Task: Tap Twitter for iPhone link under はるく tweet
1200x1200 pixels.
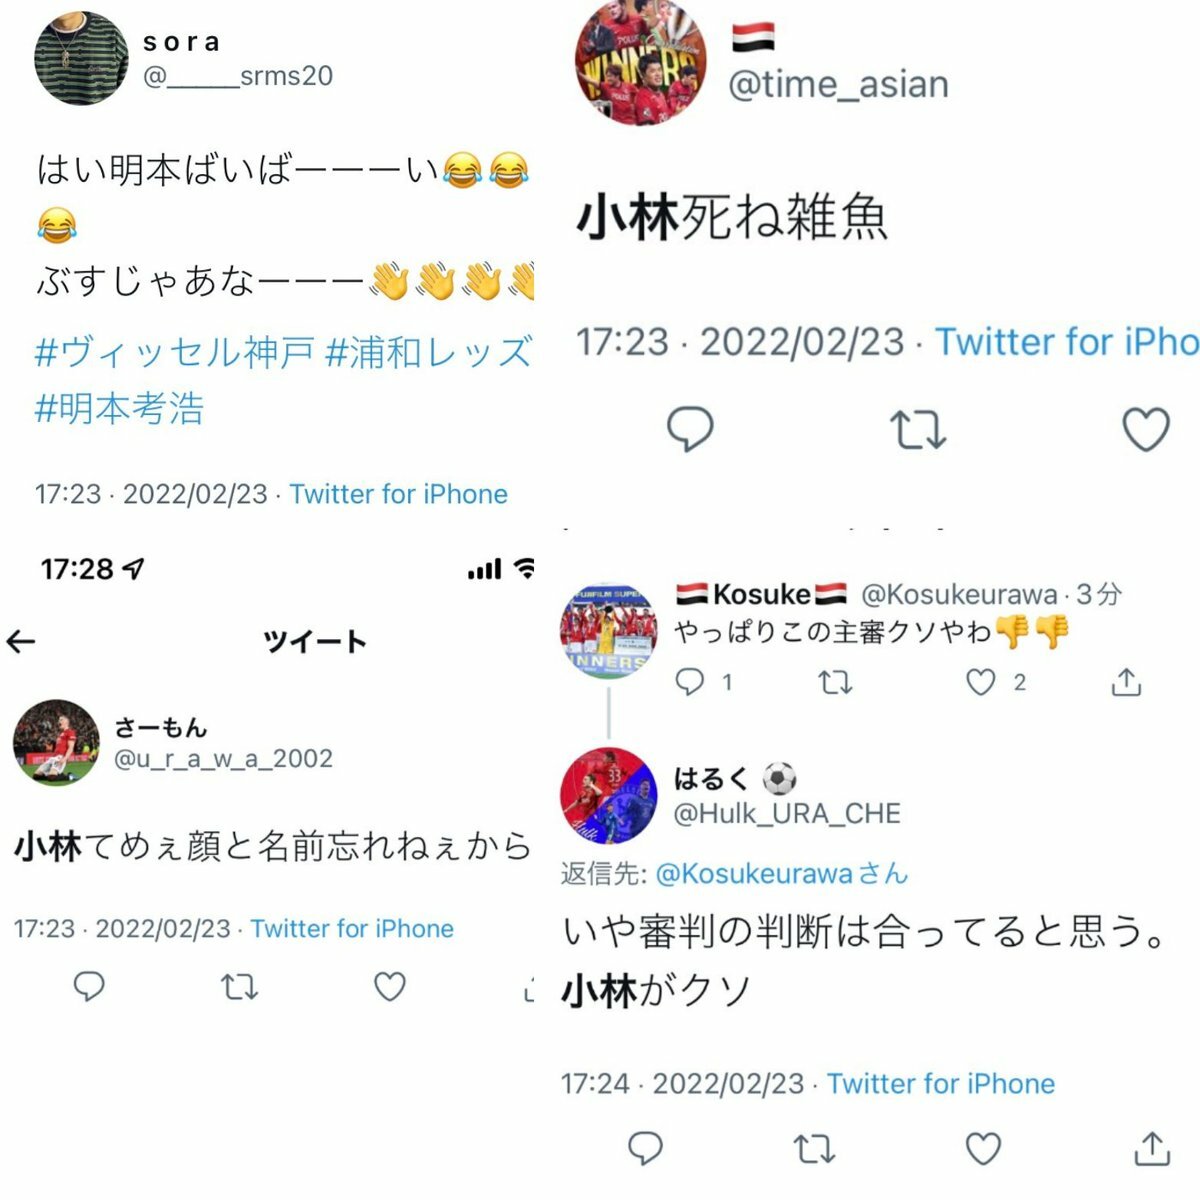Action: point(941,1083)
